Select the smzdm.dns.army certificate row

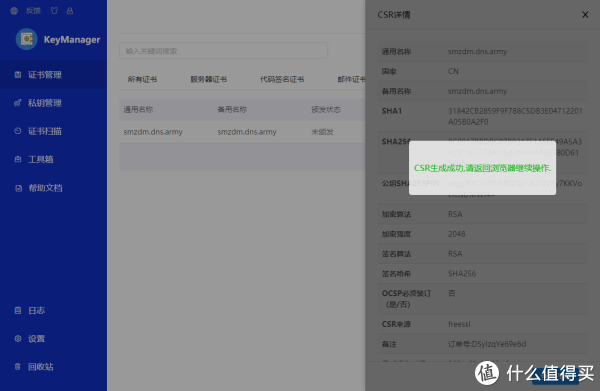click(x=242, y=132)
